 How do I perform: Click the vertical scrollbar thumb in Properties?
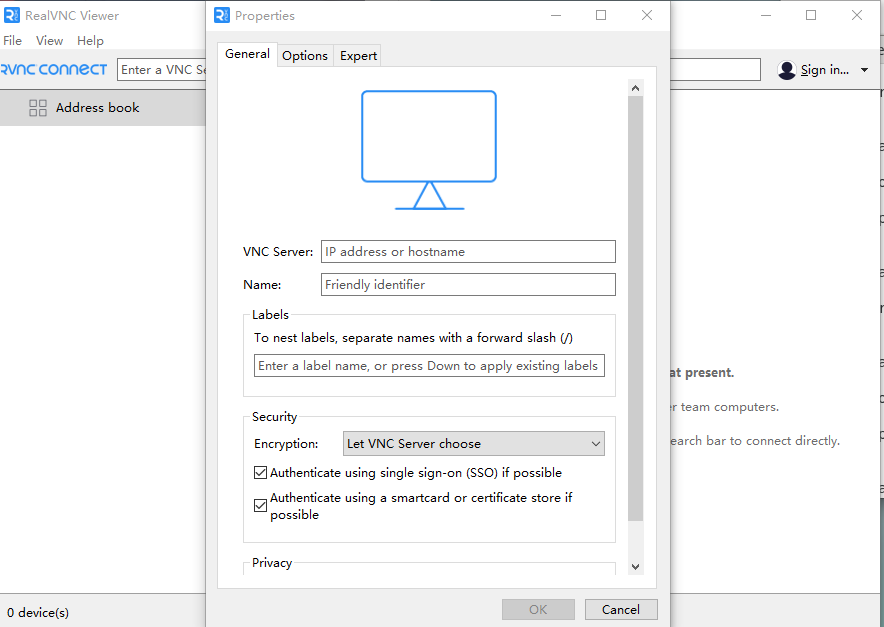(635, 308)
